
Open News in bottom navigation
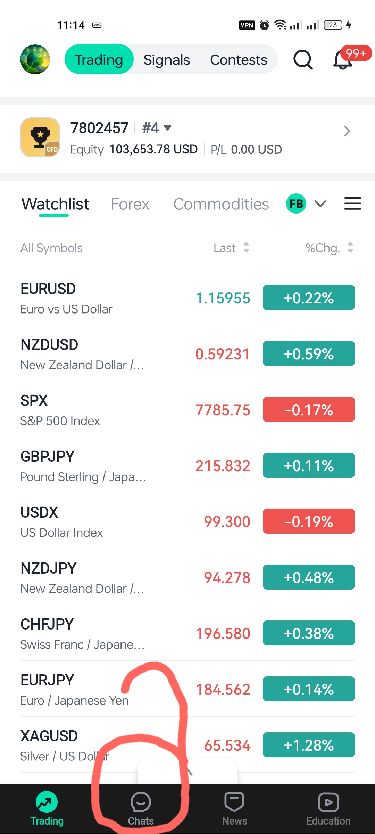(x=234, y=809)
